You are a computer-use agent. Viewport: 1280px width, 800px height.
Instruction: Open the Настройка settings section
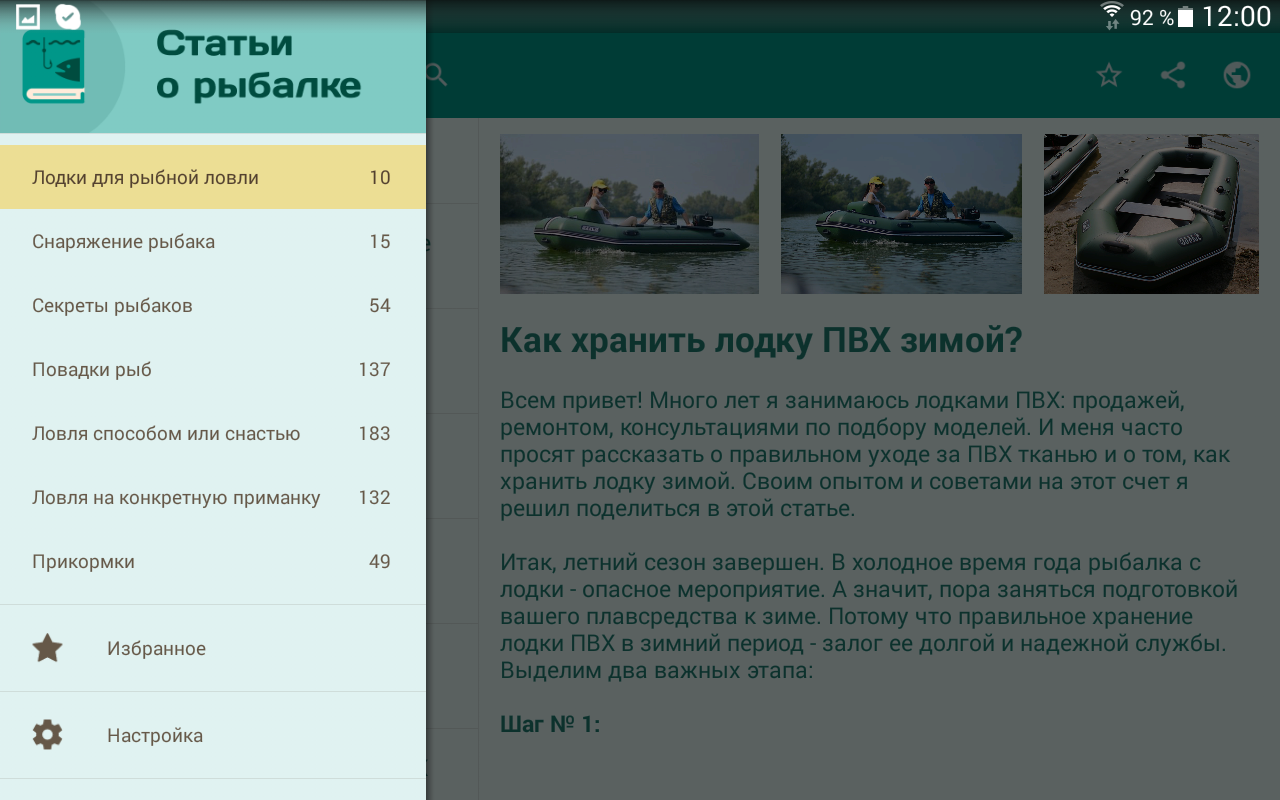point(213,735)
